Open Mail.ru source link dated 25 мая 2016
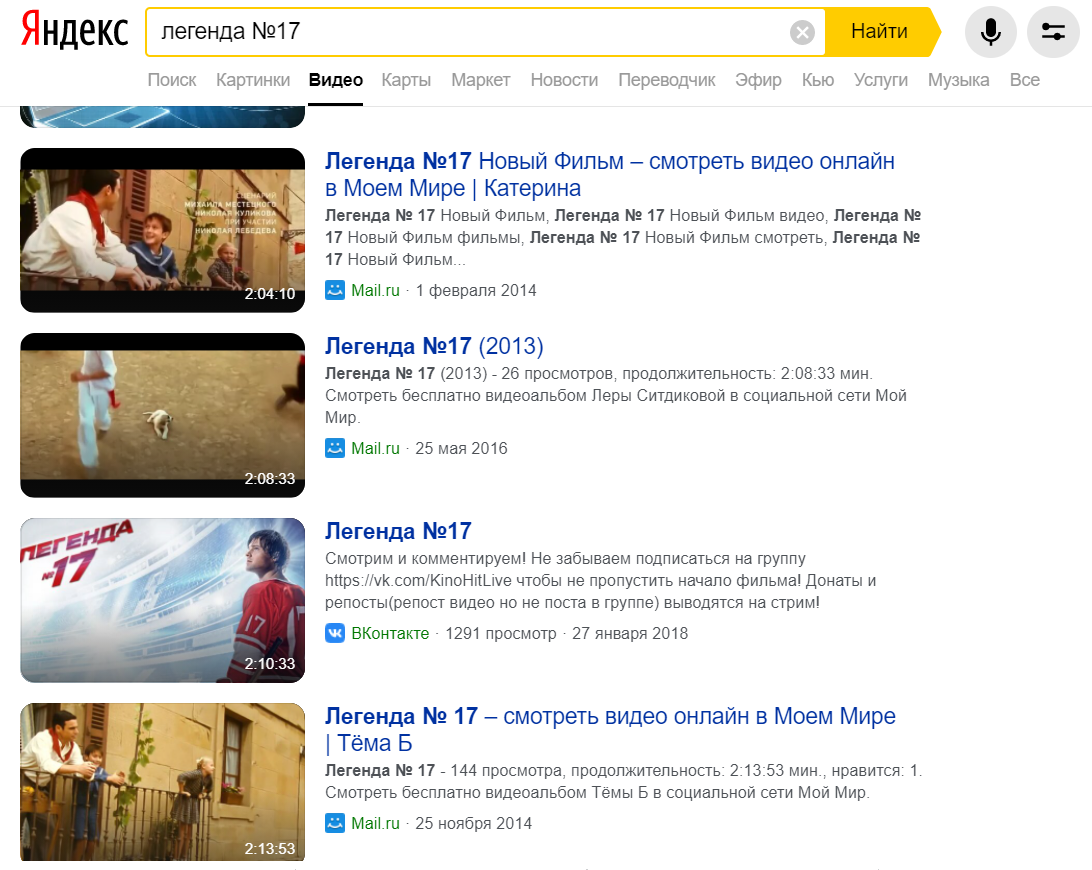1092x870 pixels. coord(375,449)
